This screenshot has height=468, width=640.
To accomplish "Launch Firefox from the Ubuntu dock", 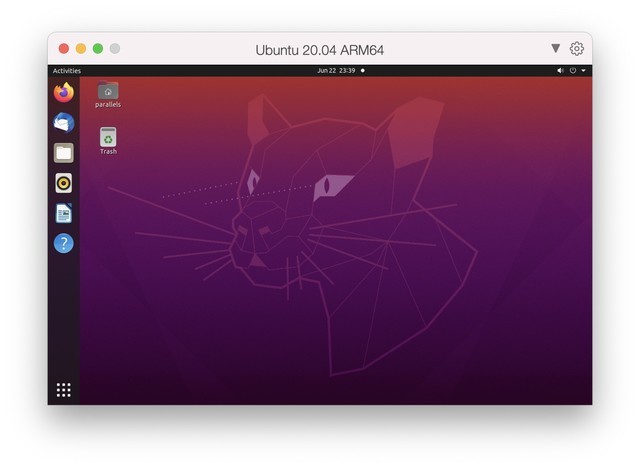I will pyautogui.click(x=64, y=93).
